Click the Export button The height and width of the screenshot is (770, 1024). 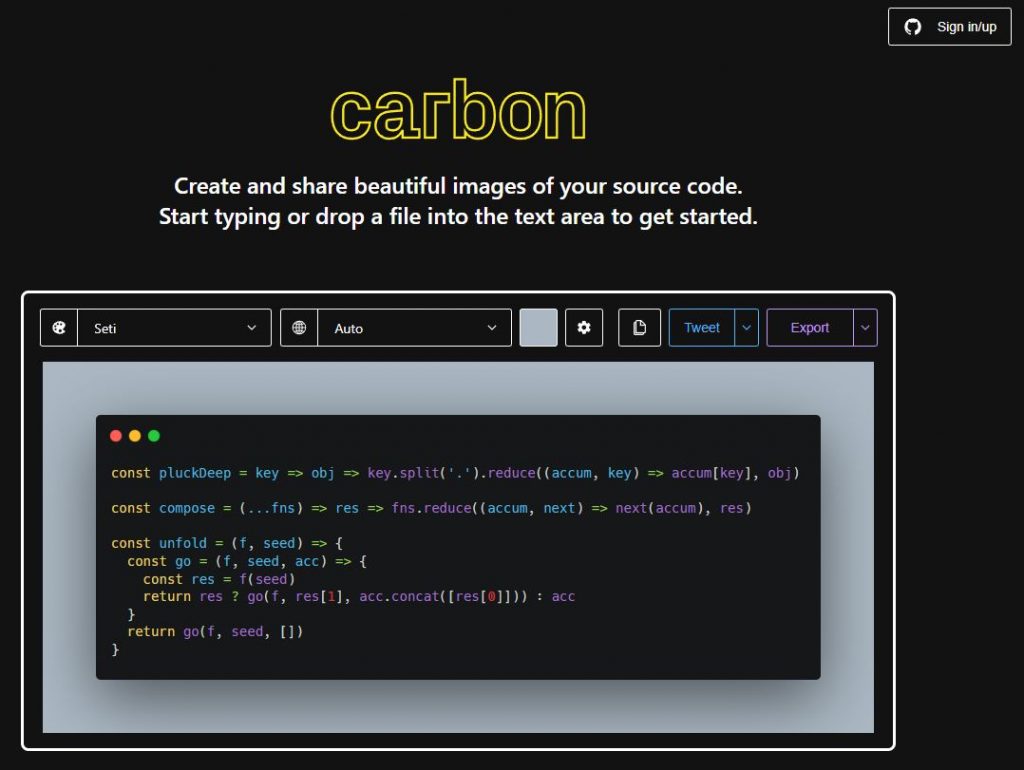coord(810,327)
